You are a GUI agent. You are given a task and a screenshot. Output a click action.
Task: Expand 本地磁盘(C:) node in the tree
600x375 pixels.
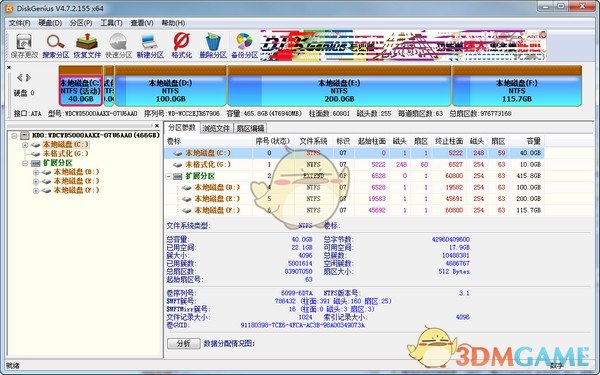(x=25, y=145)
